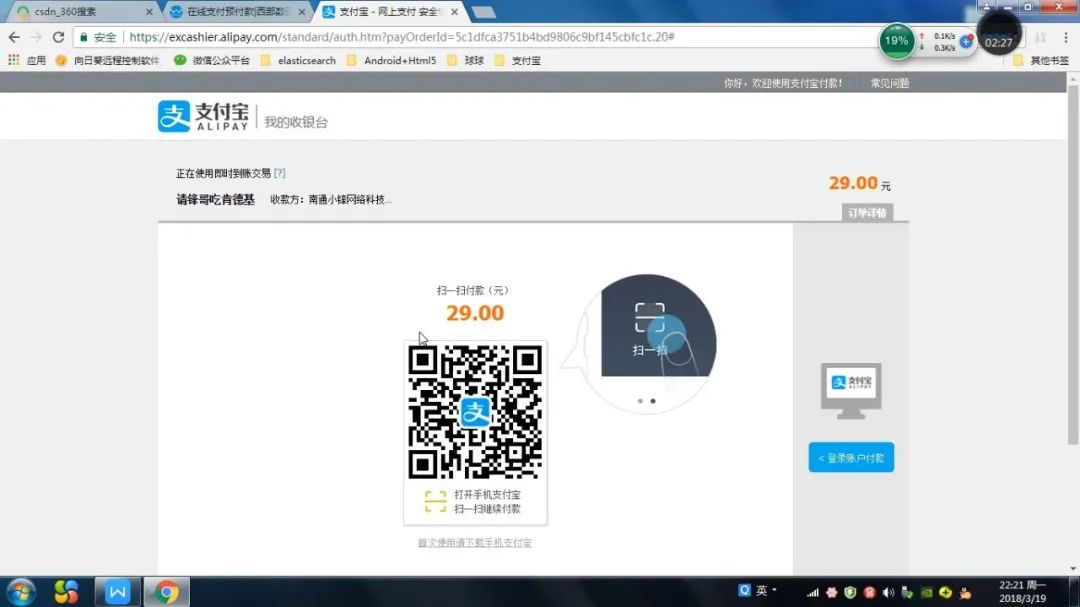Open the blue W taskbar app
The height and width of the screenshot is (607, 1080).
(117, 592)
